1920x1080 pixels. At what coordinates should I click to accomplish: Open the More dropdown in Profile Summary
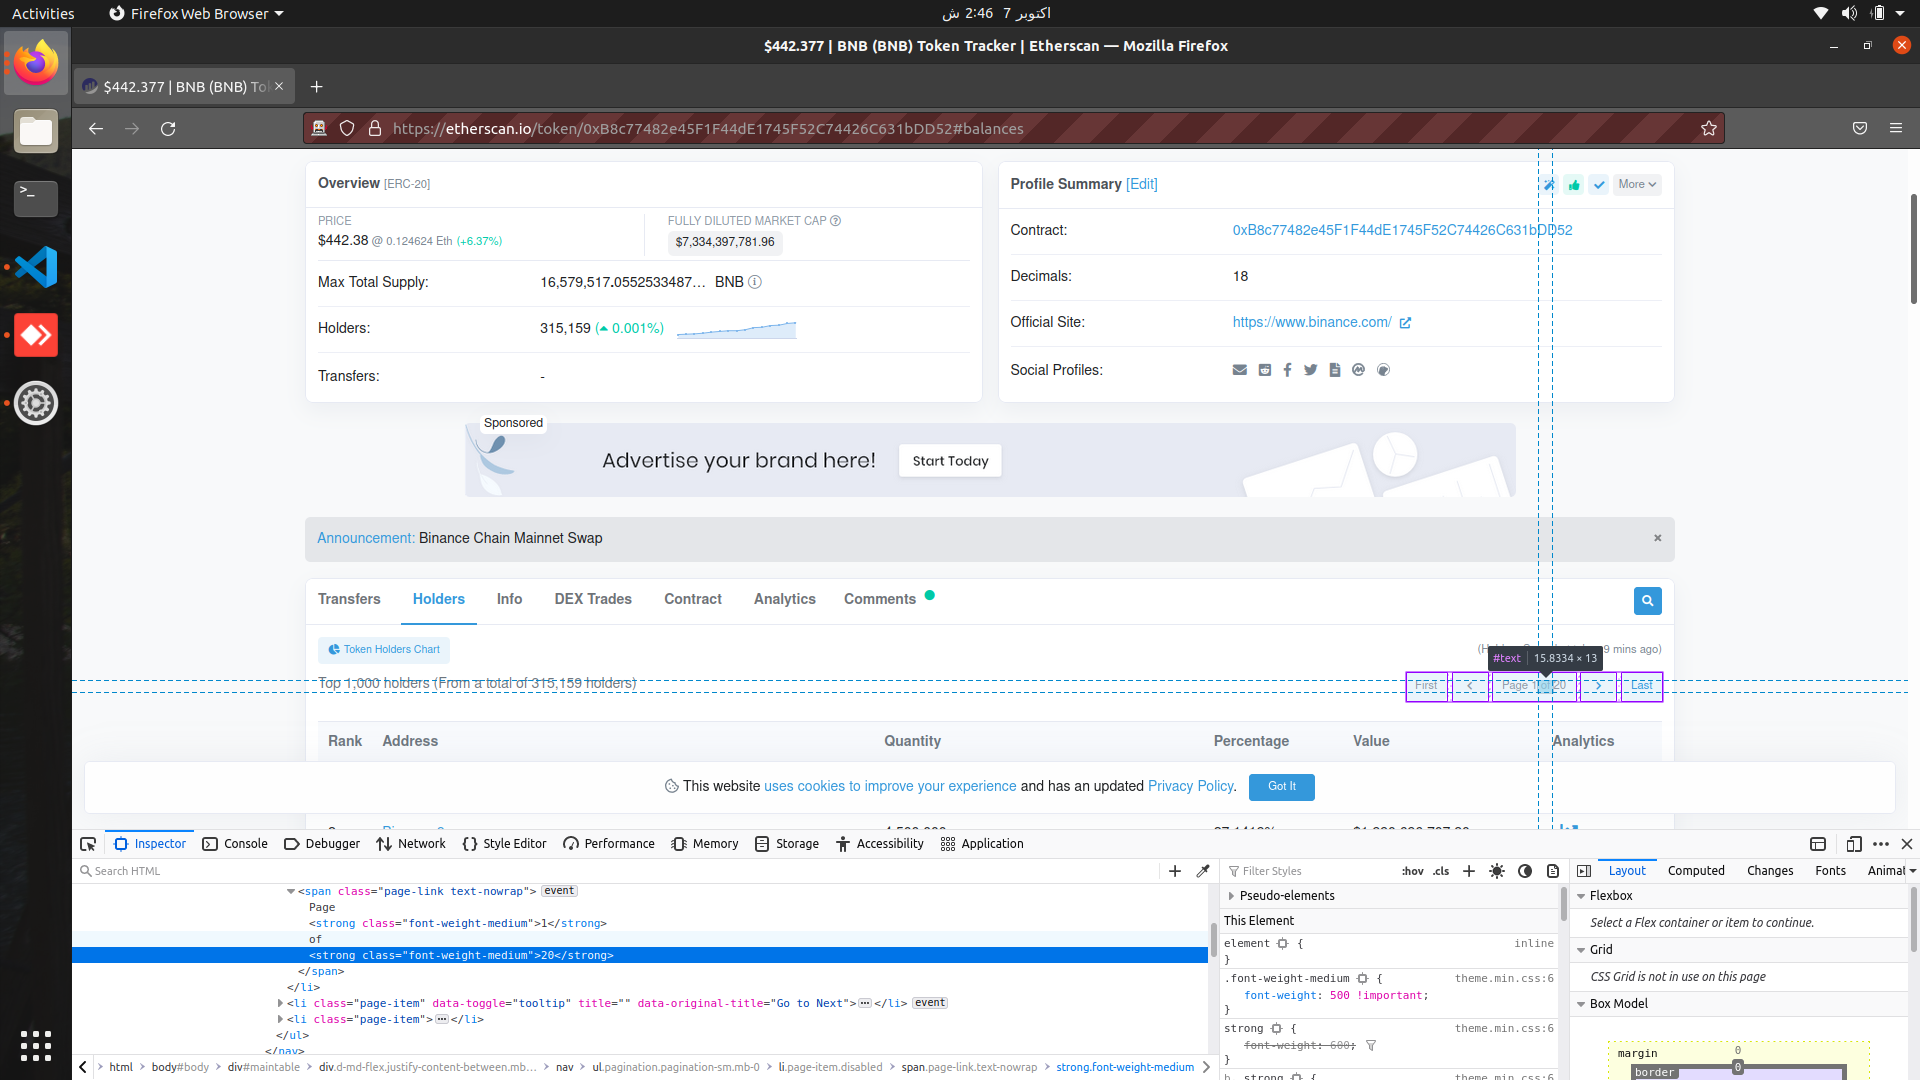(x=1637, y=184)
